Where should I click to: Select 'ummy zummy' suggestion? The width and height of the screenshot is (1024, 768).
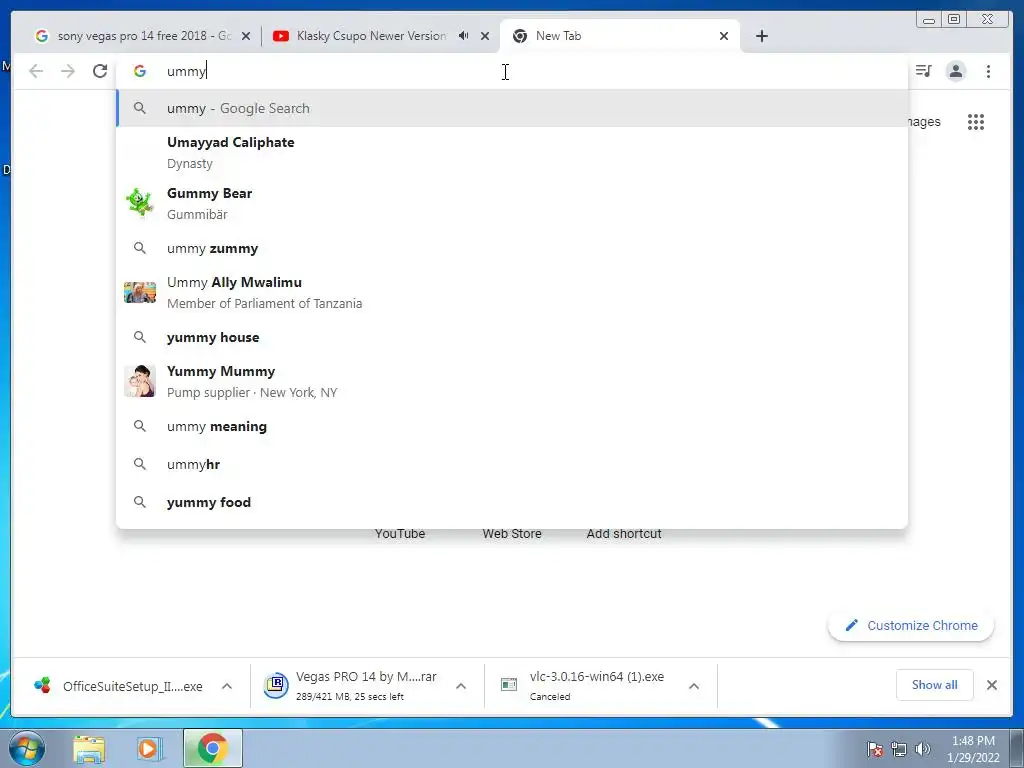tap(512, 248)
